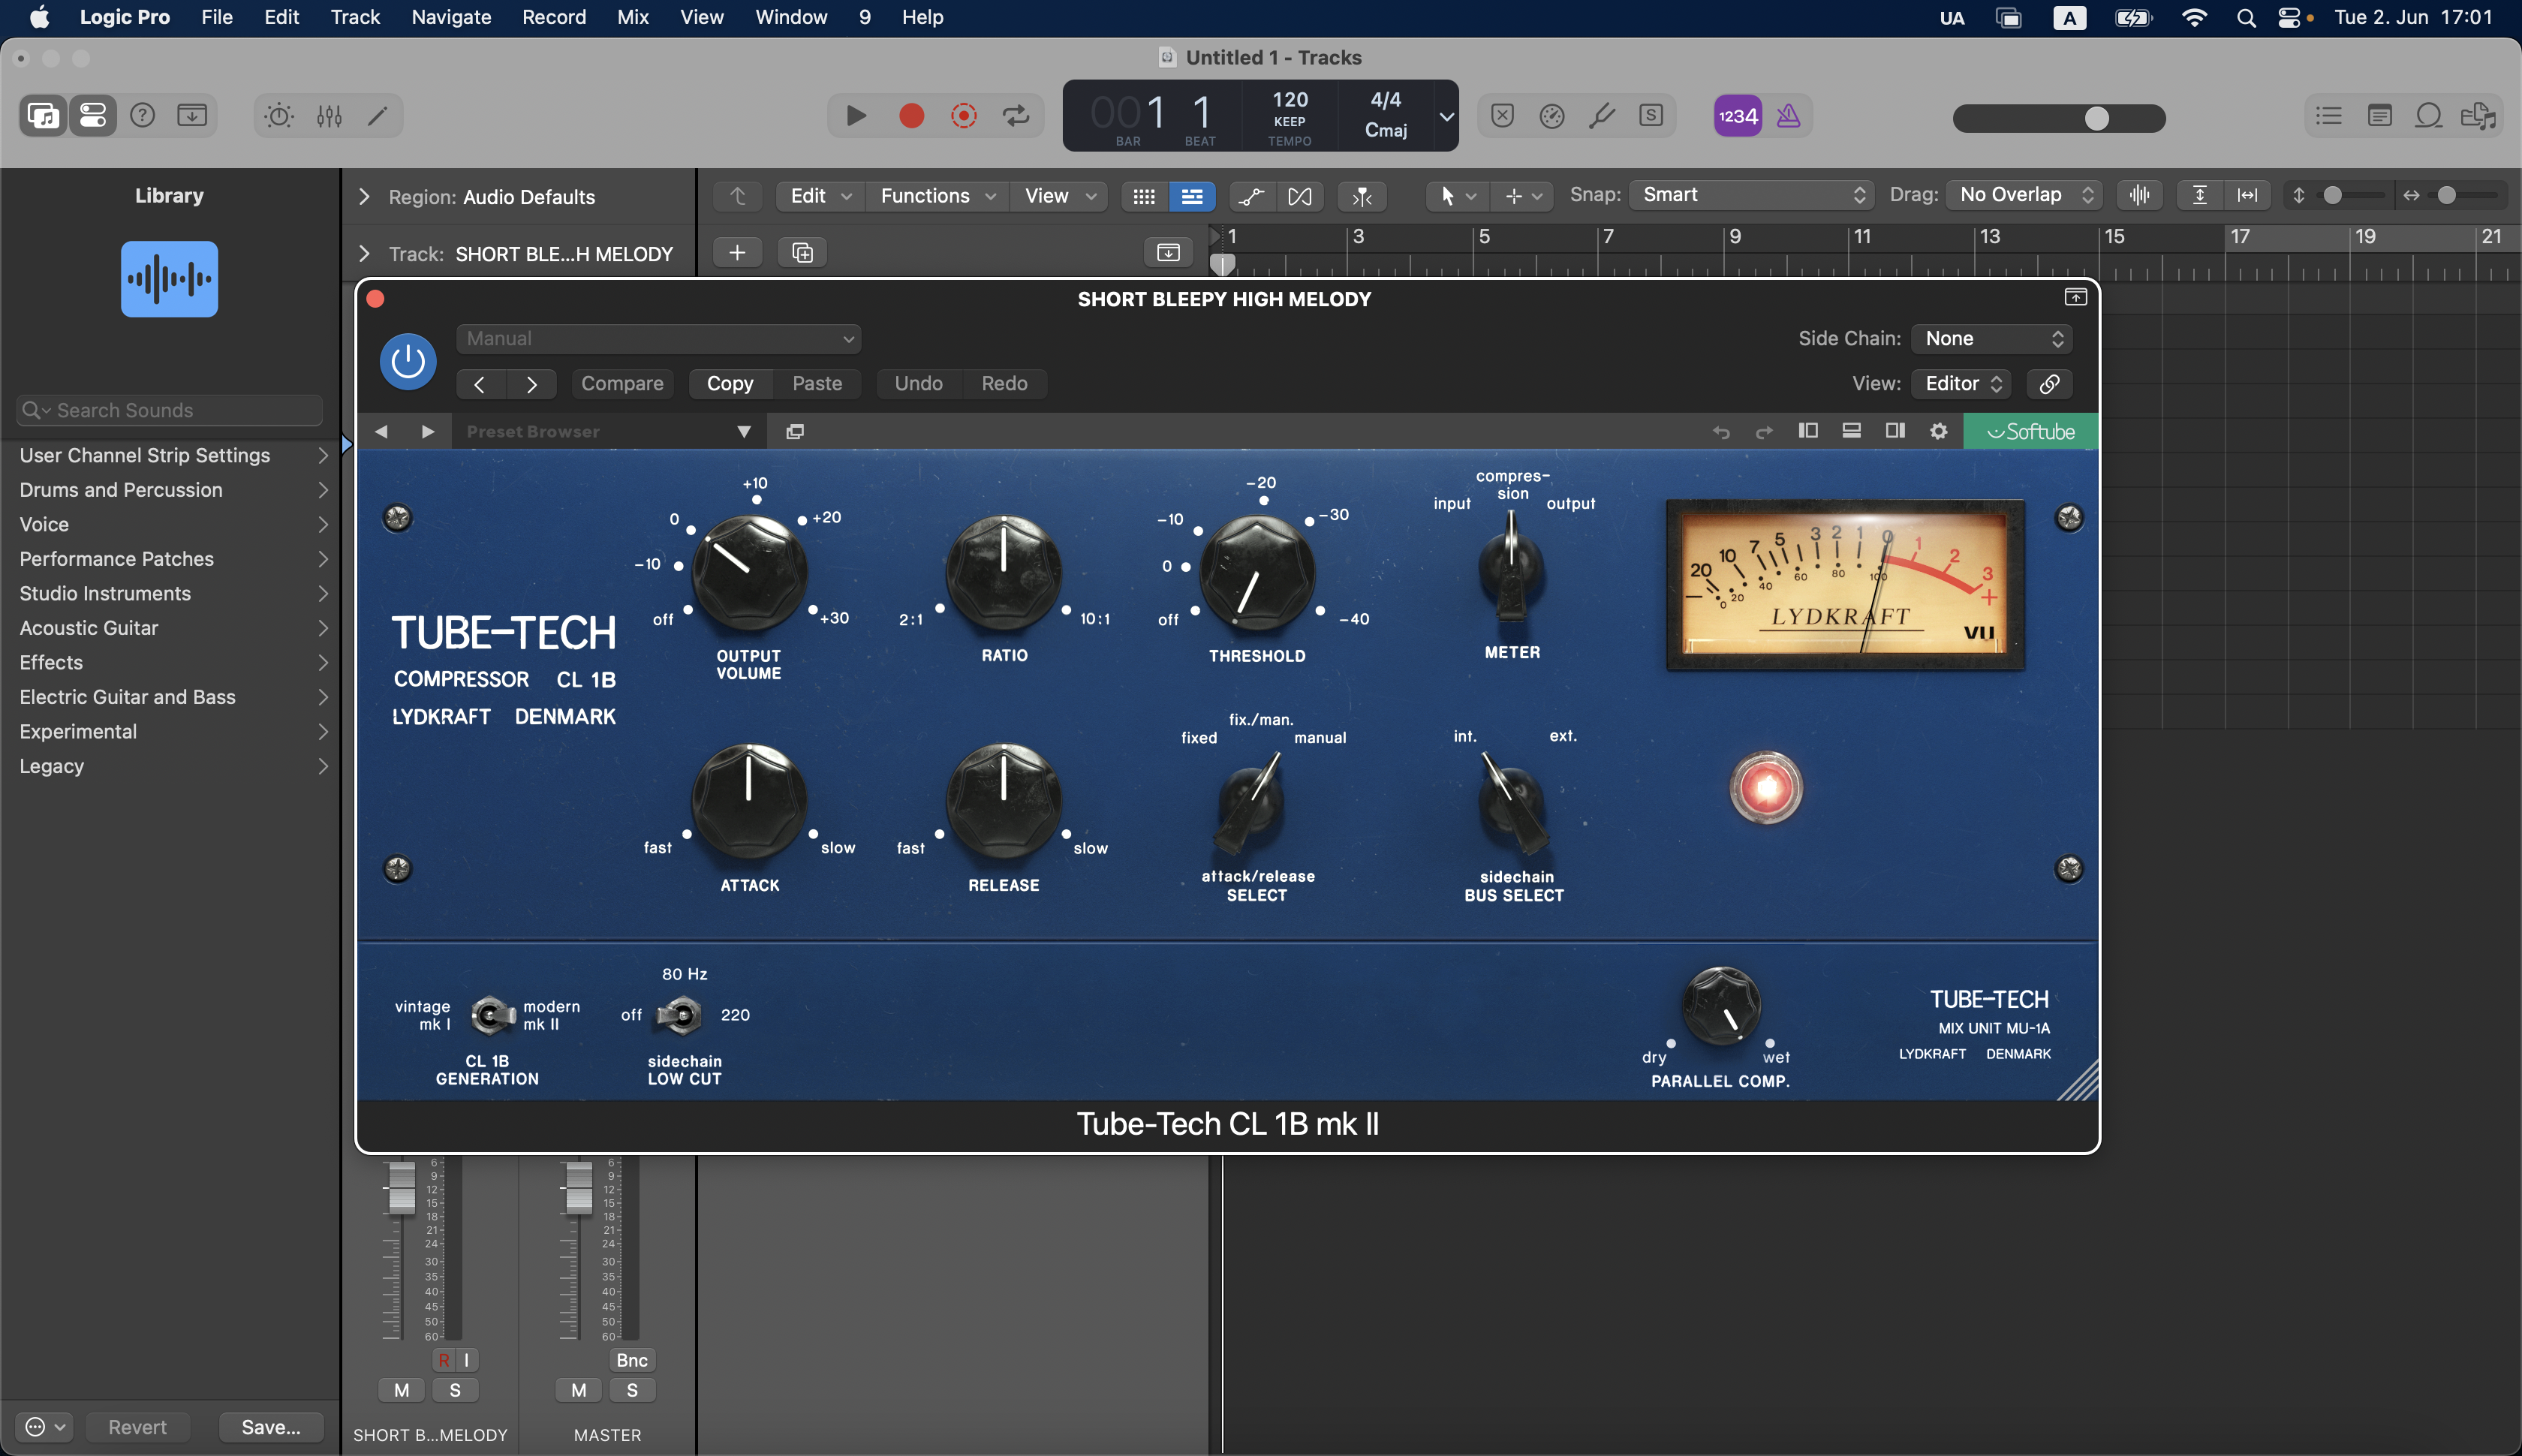Image resolution: width=2522 pixels, height=1456 pixels.
Task: Enable the Count-in 1234 button
Action: 1737,116
